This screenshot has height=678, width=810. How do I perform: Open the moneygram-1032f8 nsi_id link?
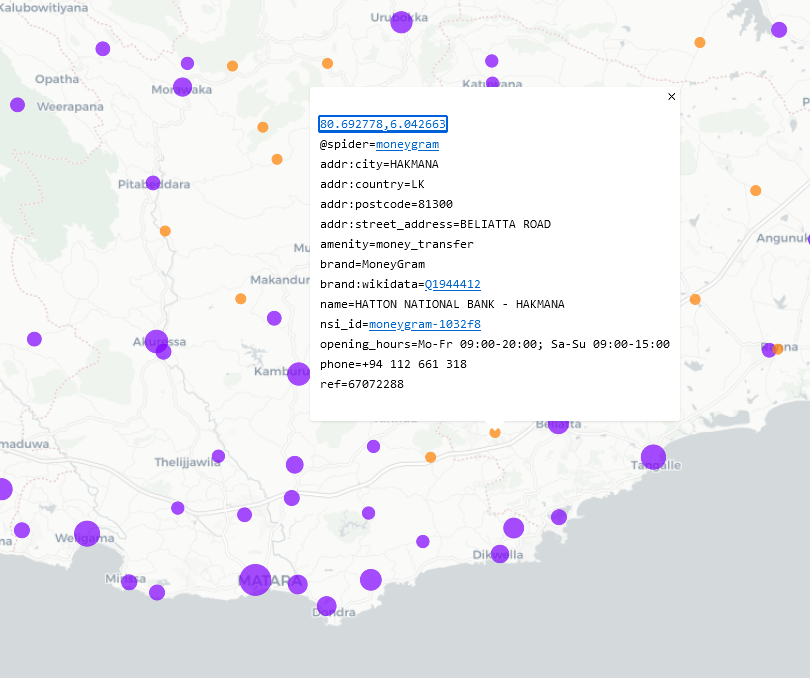click(424, 324)
